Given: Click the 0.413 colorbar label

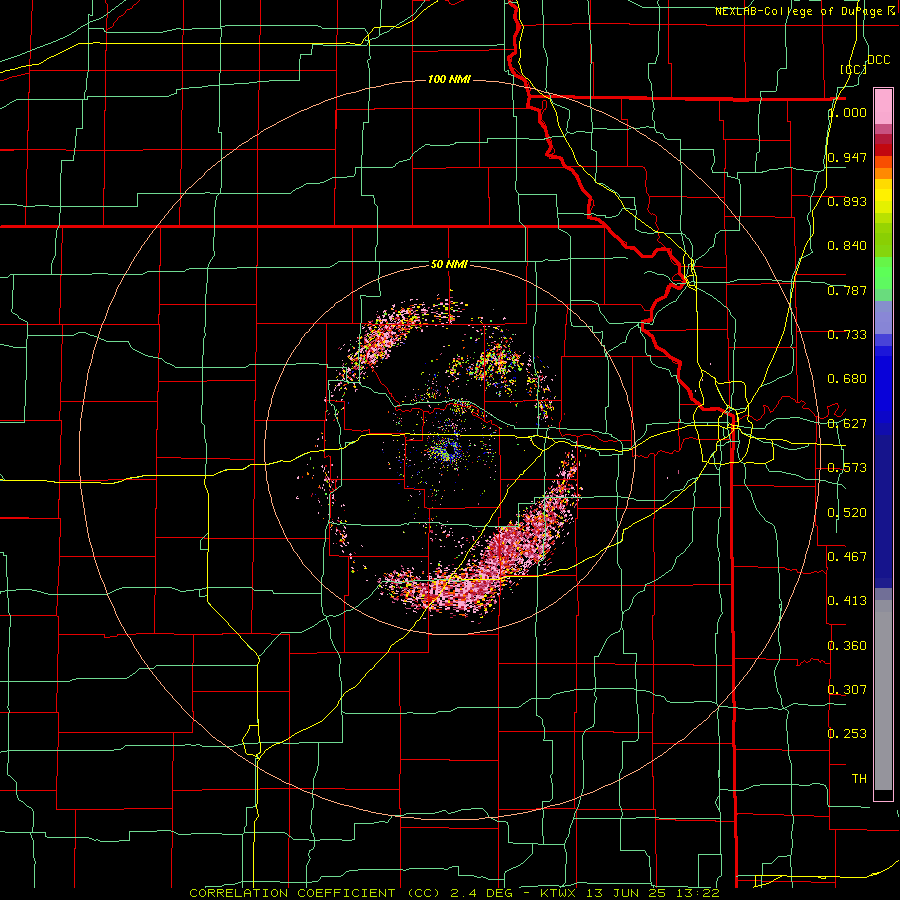Looking at the screenshot, I should pos(847,601).
